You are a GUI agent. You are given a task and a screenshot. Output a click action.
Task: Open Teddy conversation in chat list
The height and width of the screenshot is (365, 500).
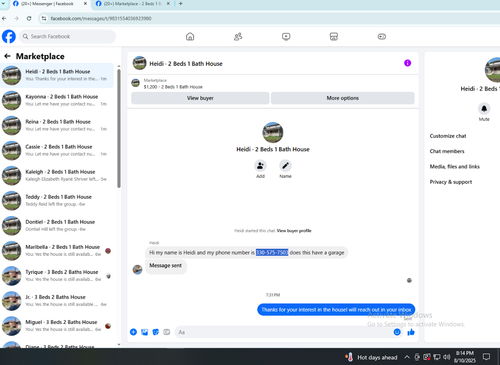coord(57,200)
